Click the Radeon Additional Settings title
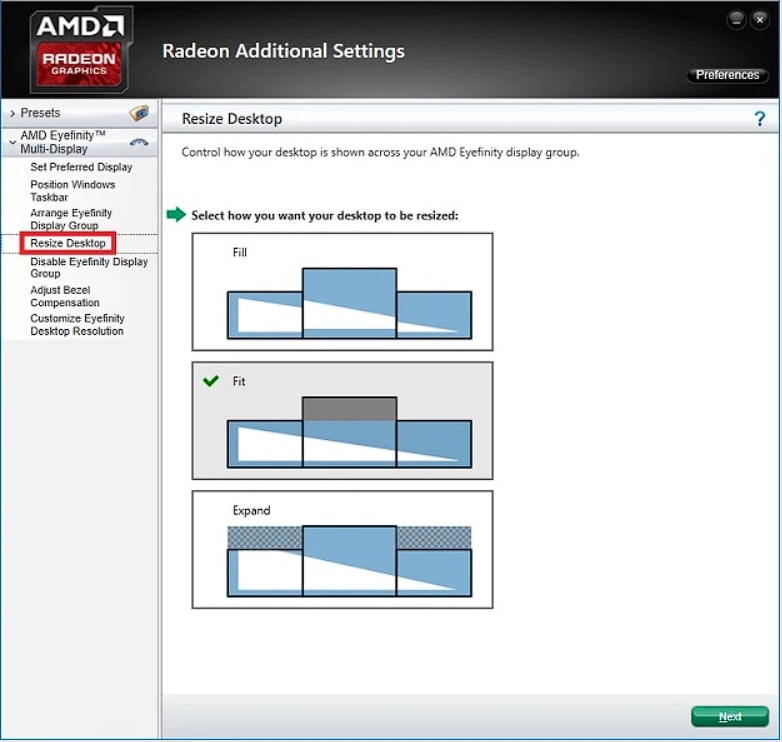This screenshot has height=742, width=782. [283, 51]
